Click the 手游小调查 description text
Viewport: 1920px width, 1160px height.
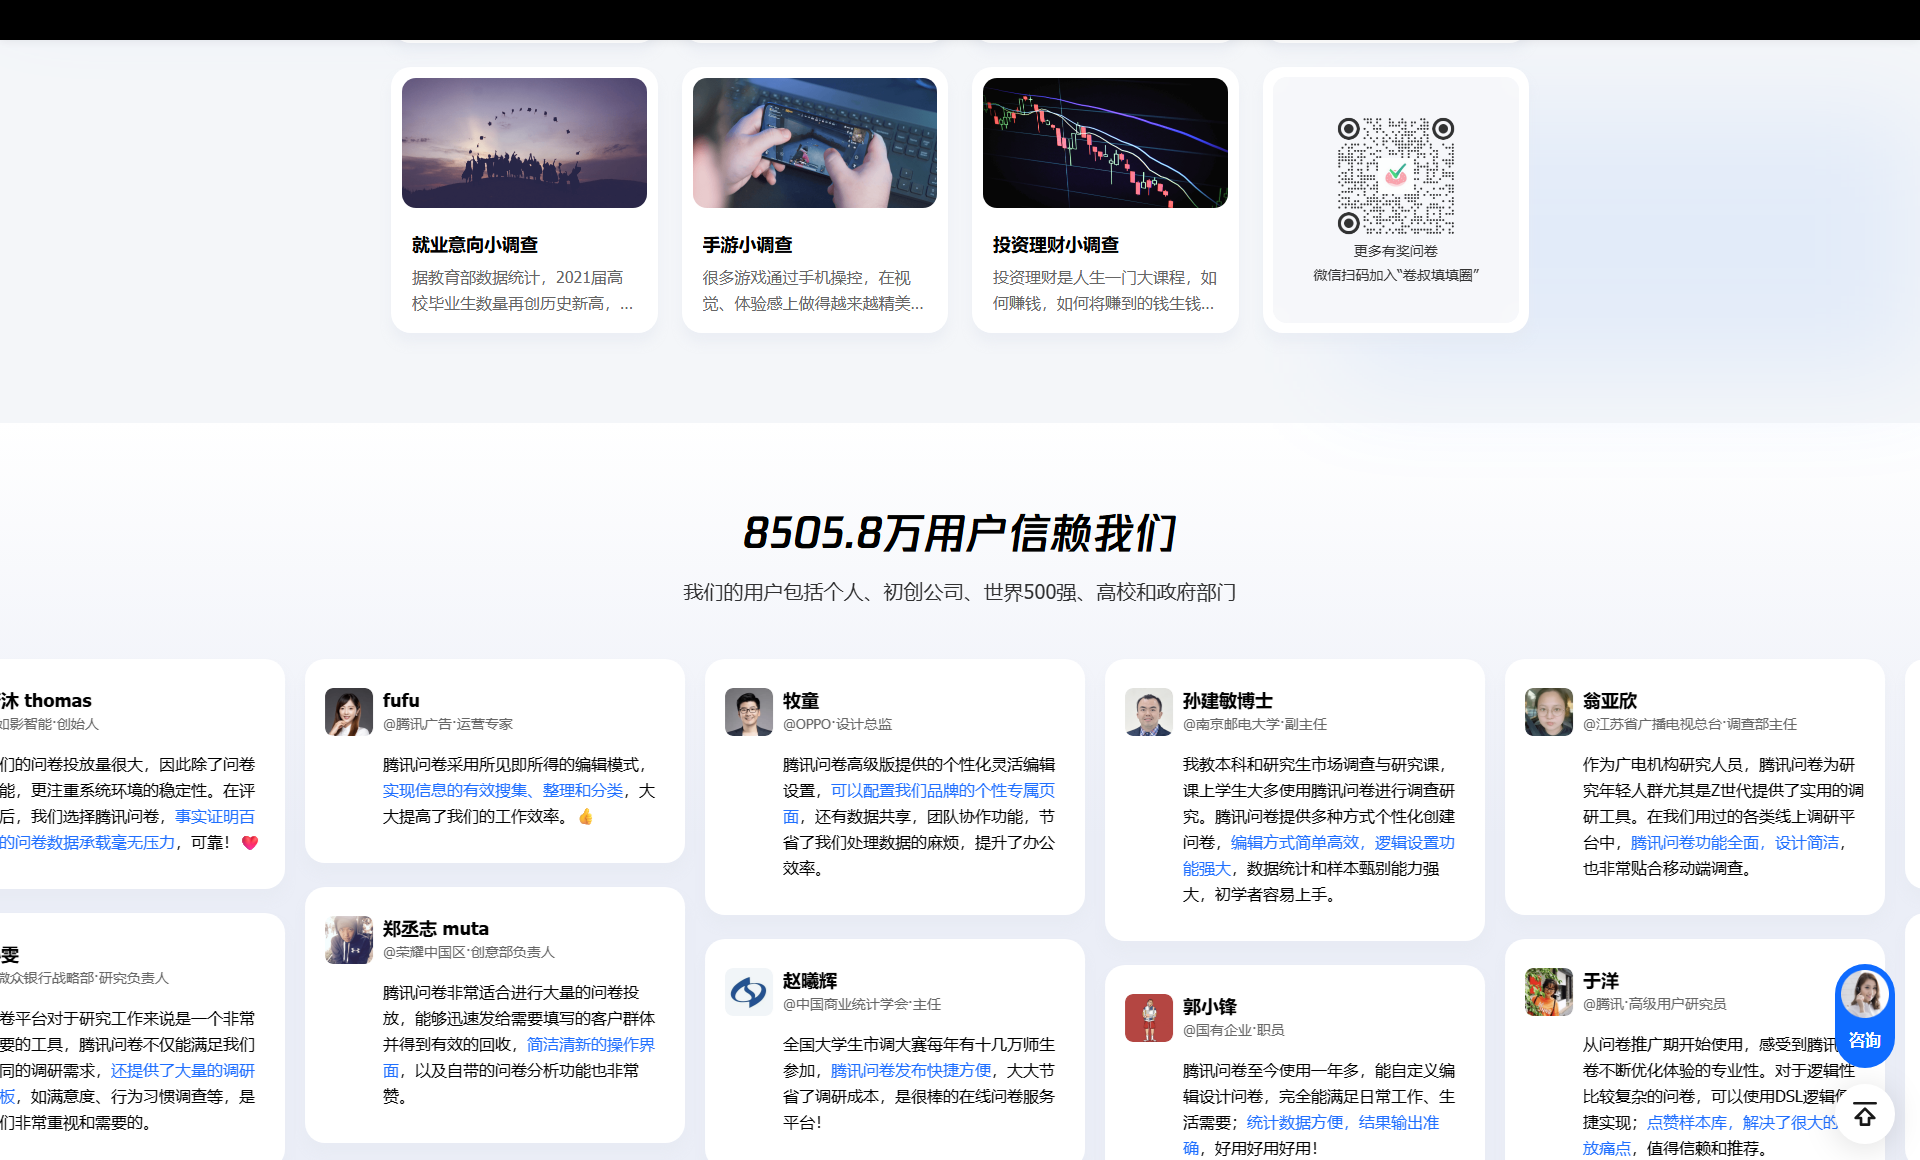(813, 291)
